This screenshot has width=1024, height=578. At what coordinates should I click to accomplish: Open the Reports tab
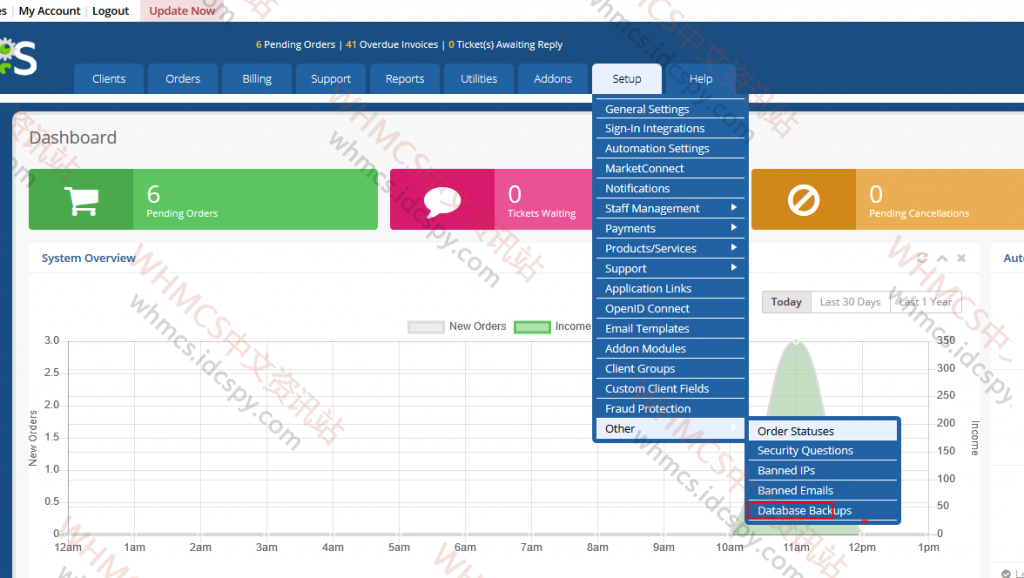tap(405, 79)
